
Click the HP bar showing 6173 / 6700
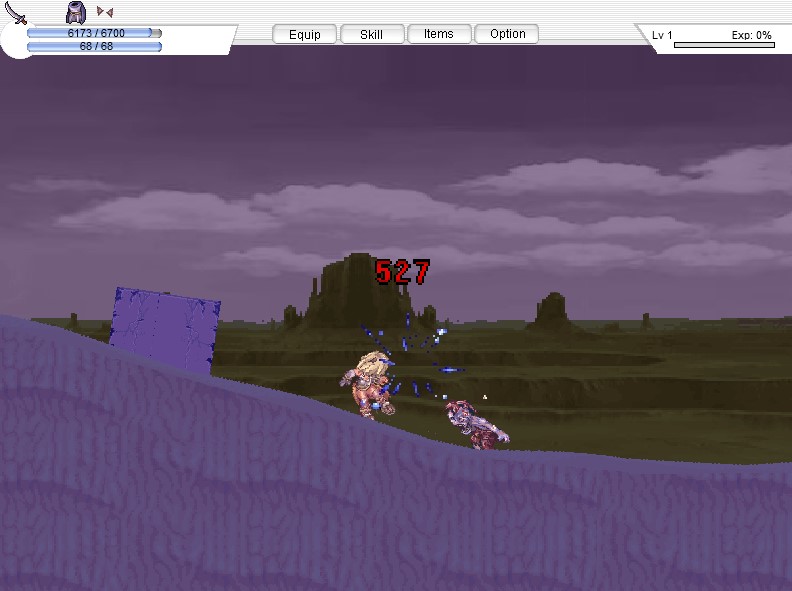pos(94,33)
